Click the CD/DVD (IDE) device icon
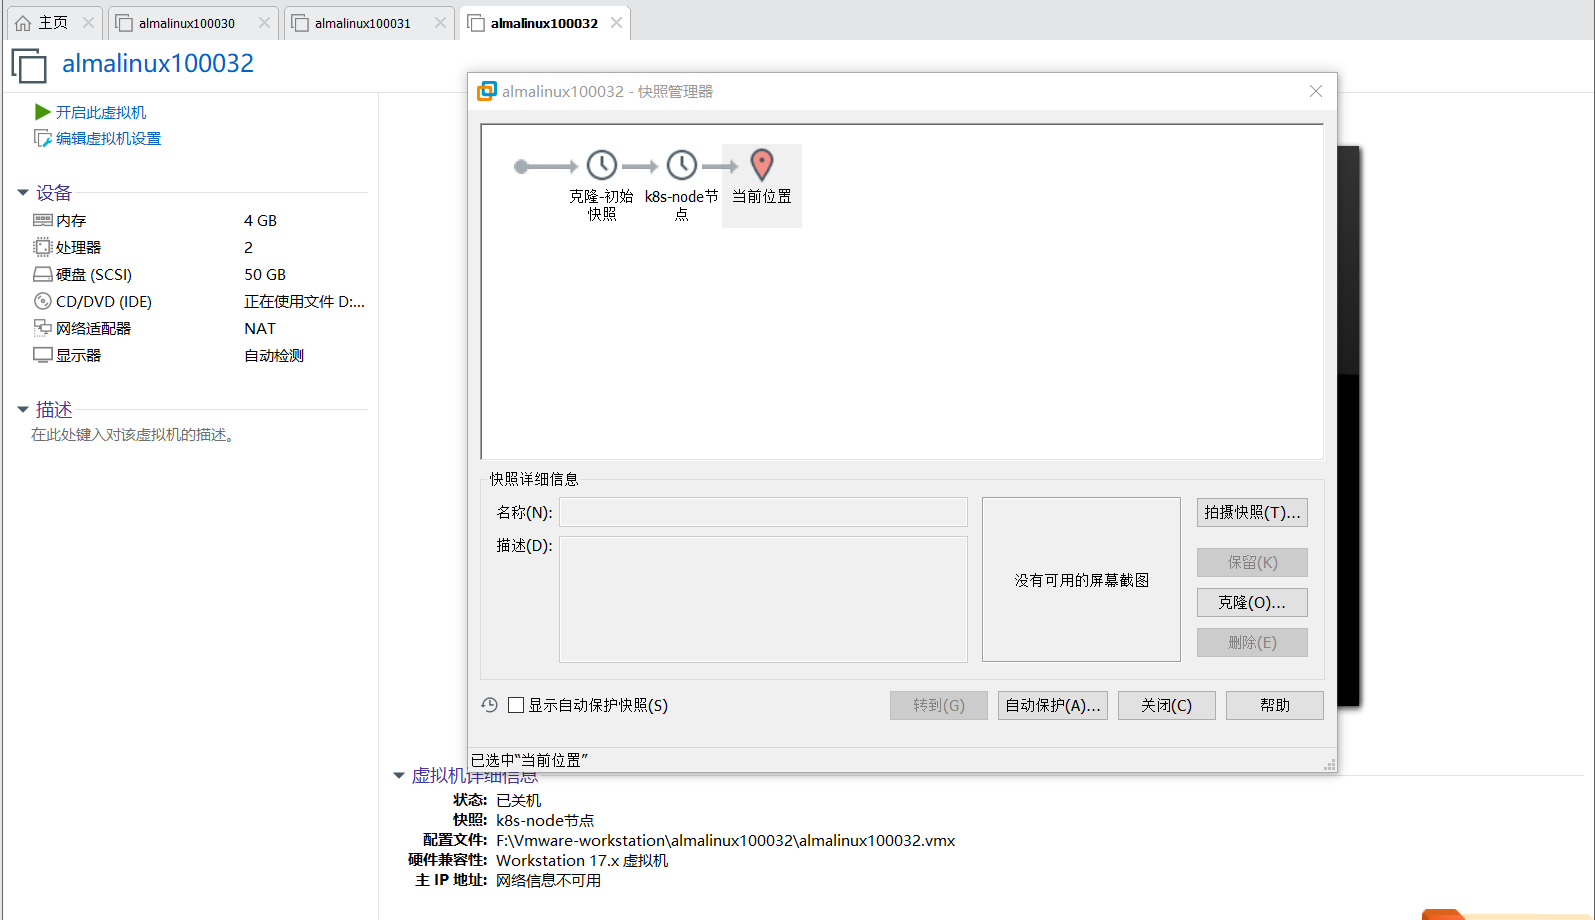Viewport: 1595px width, 920px height. 43,301
